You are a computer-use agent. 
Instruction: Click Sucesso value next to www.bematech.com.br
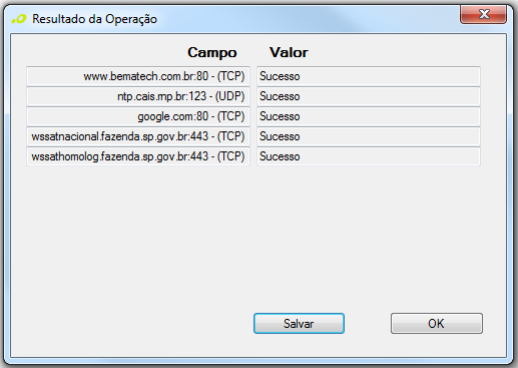368,76
